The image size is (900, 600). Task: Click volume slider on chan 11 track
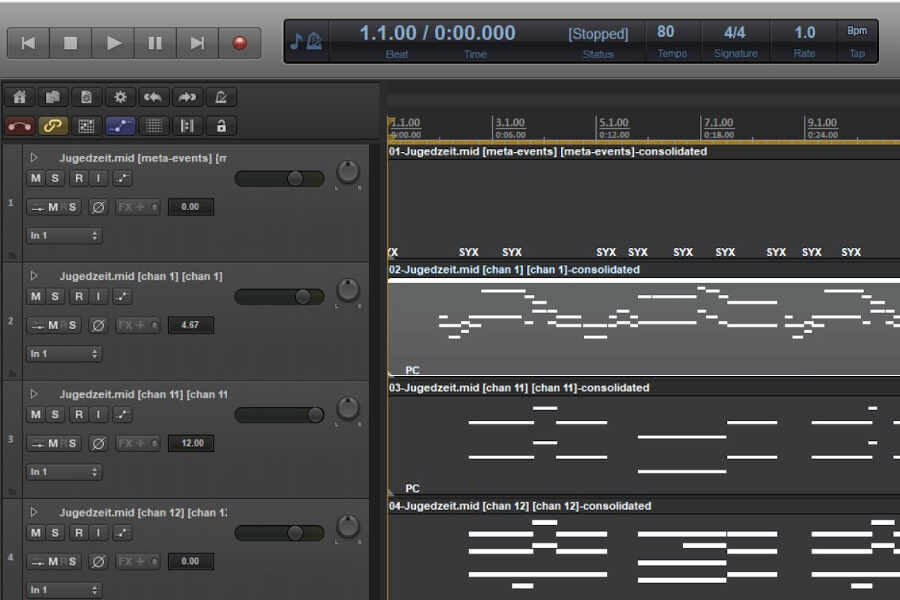(x=280, y=415)
